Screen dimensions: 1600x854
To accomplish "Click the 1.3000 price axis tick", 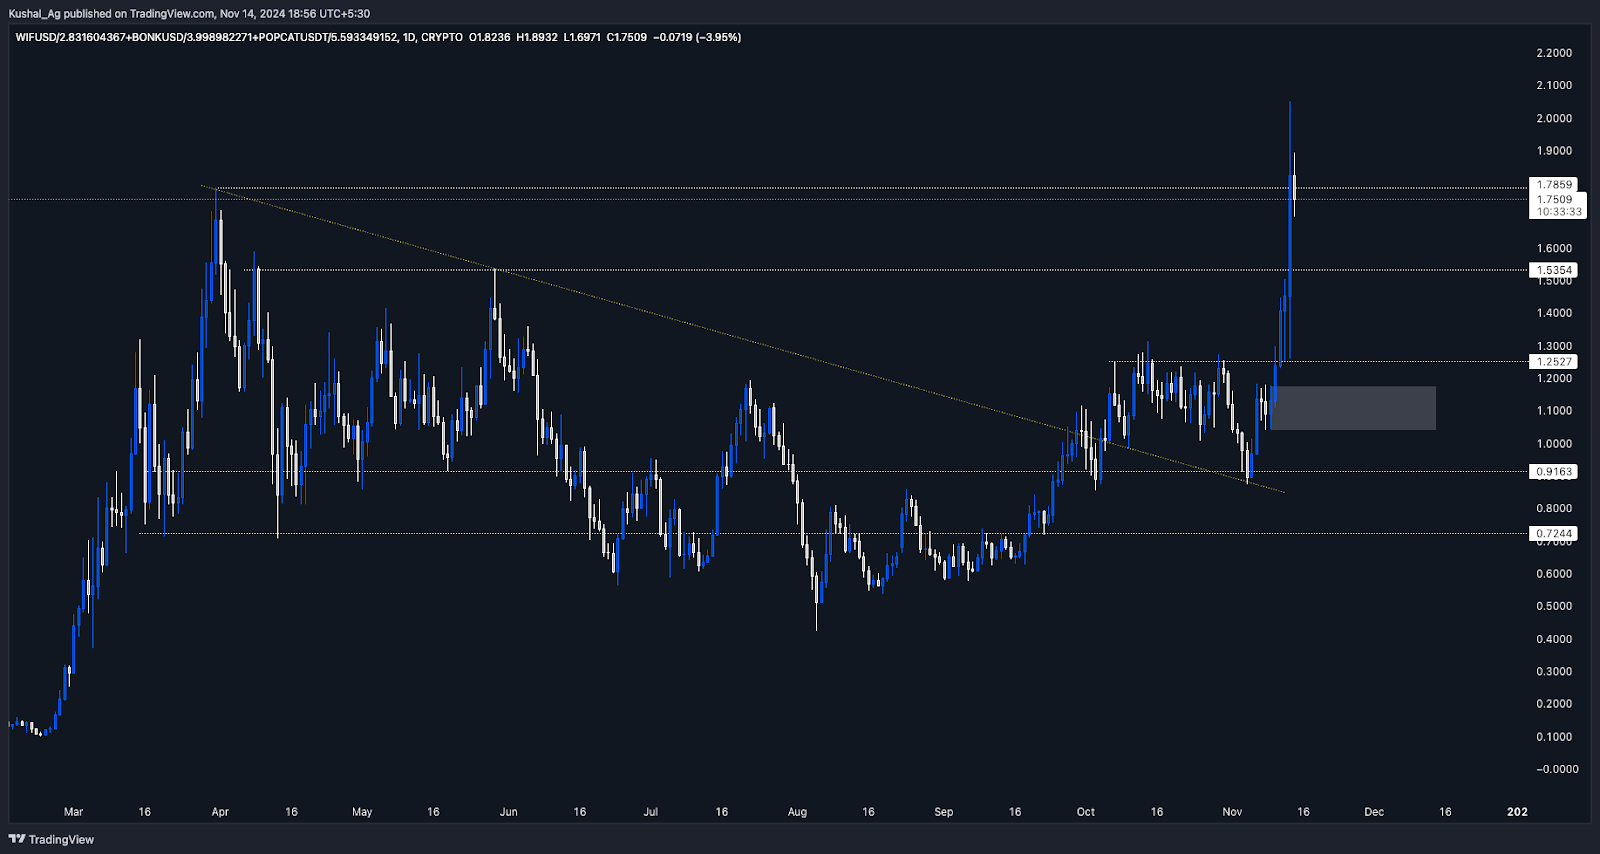I will (1554, 346).
